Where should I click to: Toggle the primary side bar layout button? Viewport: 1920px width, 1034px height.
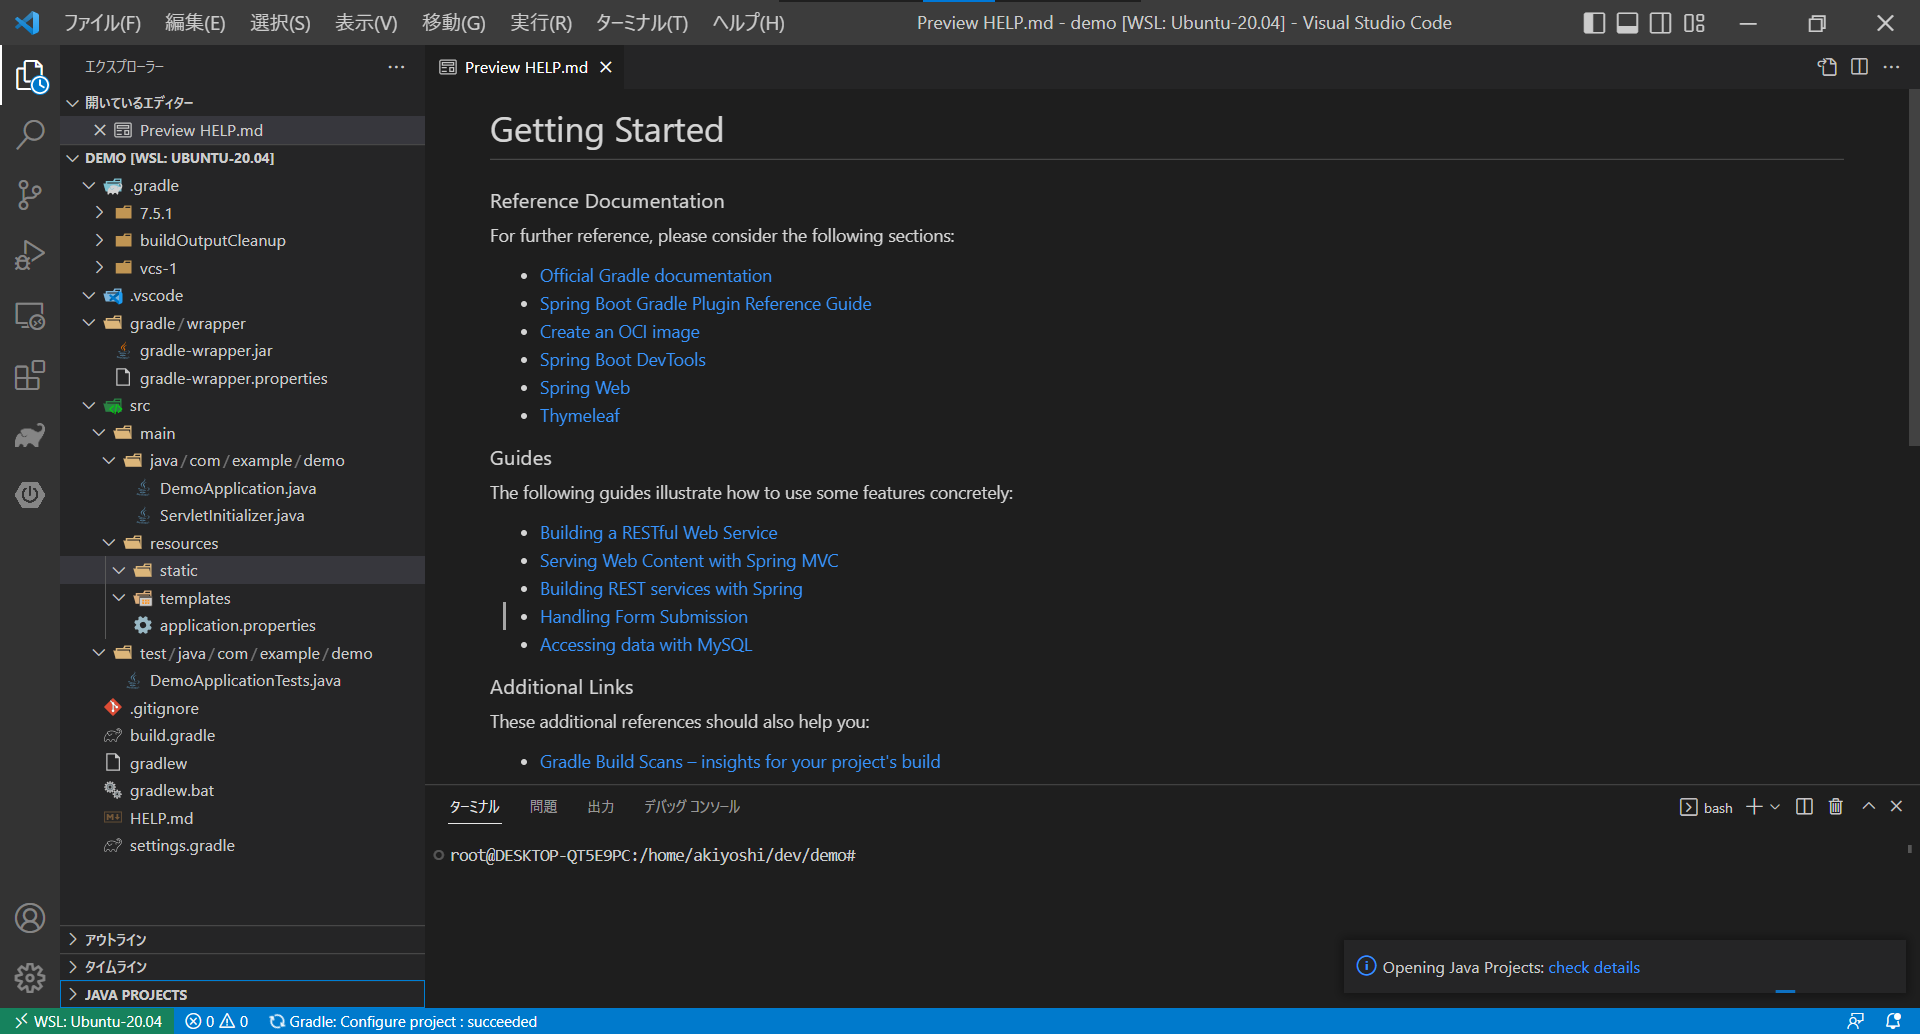pyautogui.click(x=1595, y=23)
